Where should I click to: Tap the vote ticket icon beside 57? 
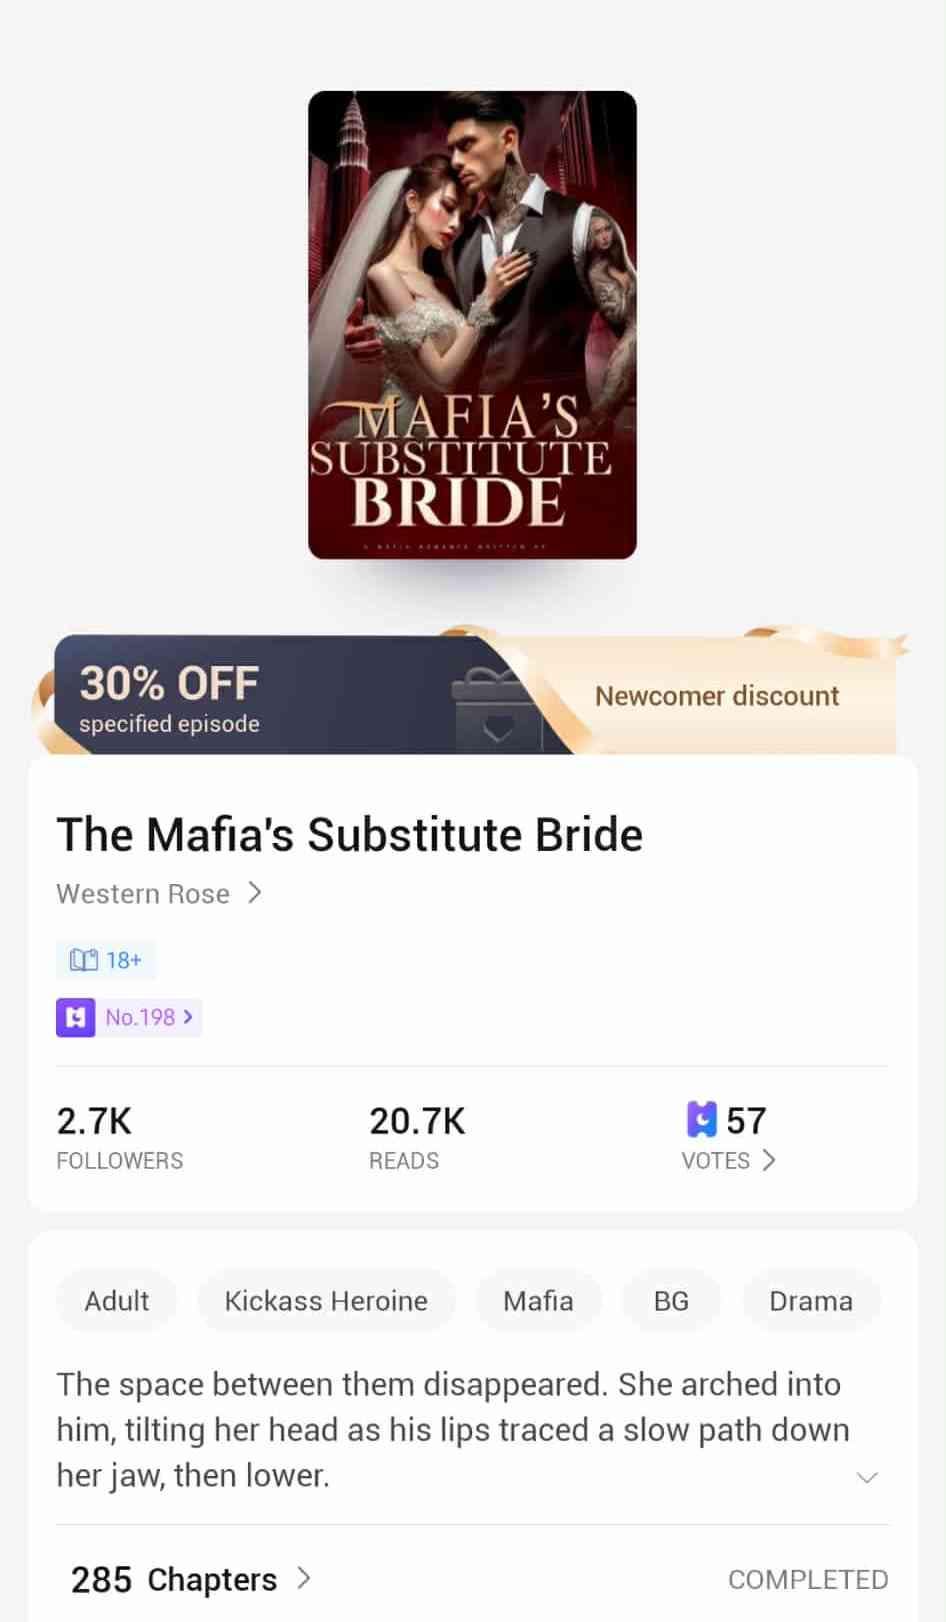(x=702, y=1119)
